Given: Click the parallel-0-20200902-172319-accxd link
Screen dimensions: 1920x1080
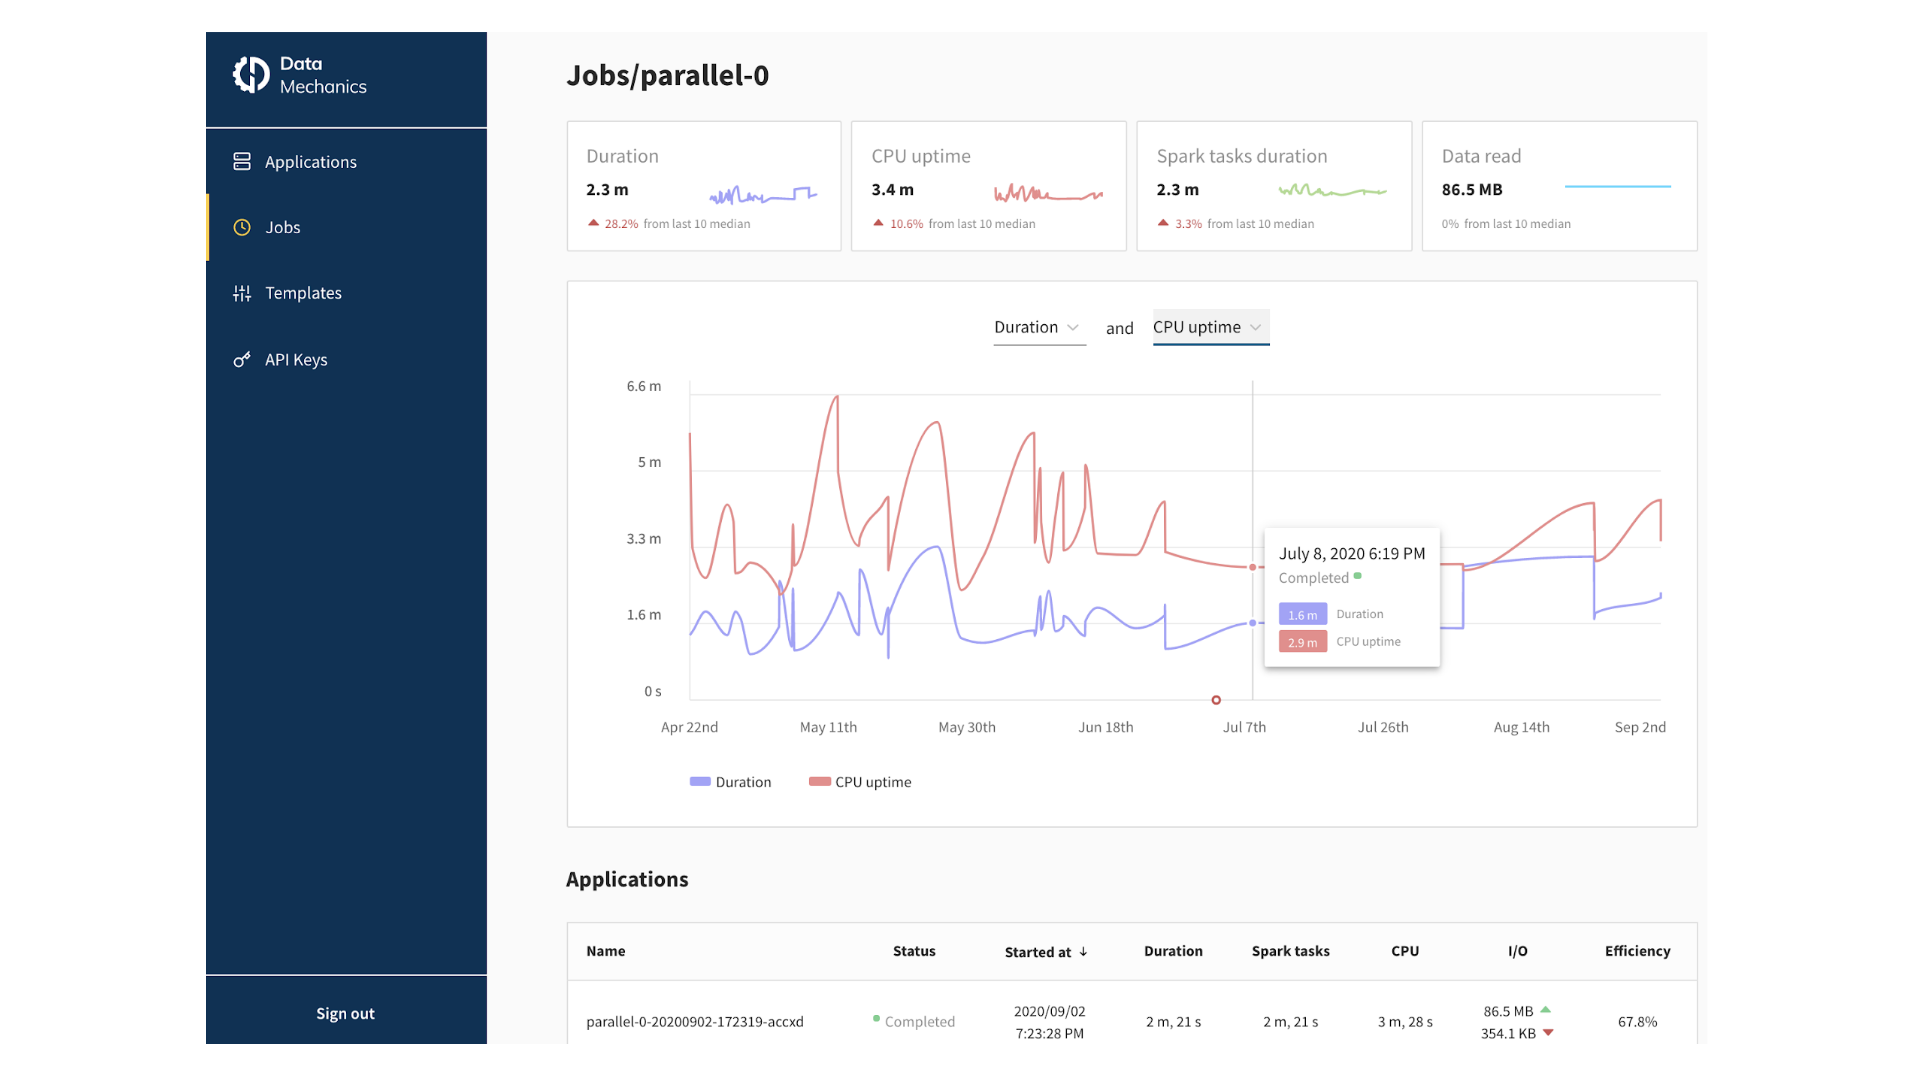Looking at the screenshot, I should coord(695,1021).
